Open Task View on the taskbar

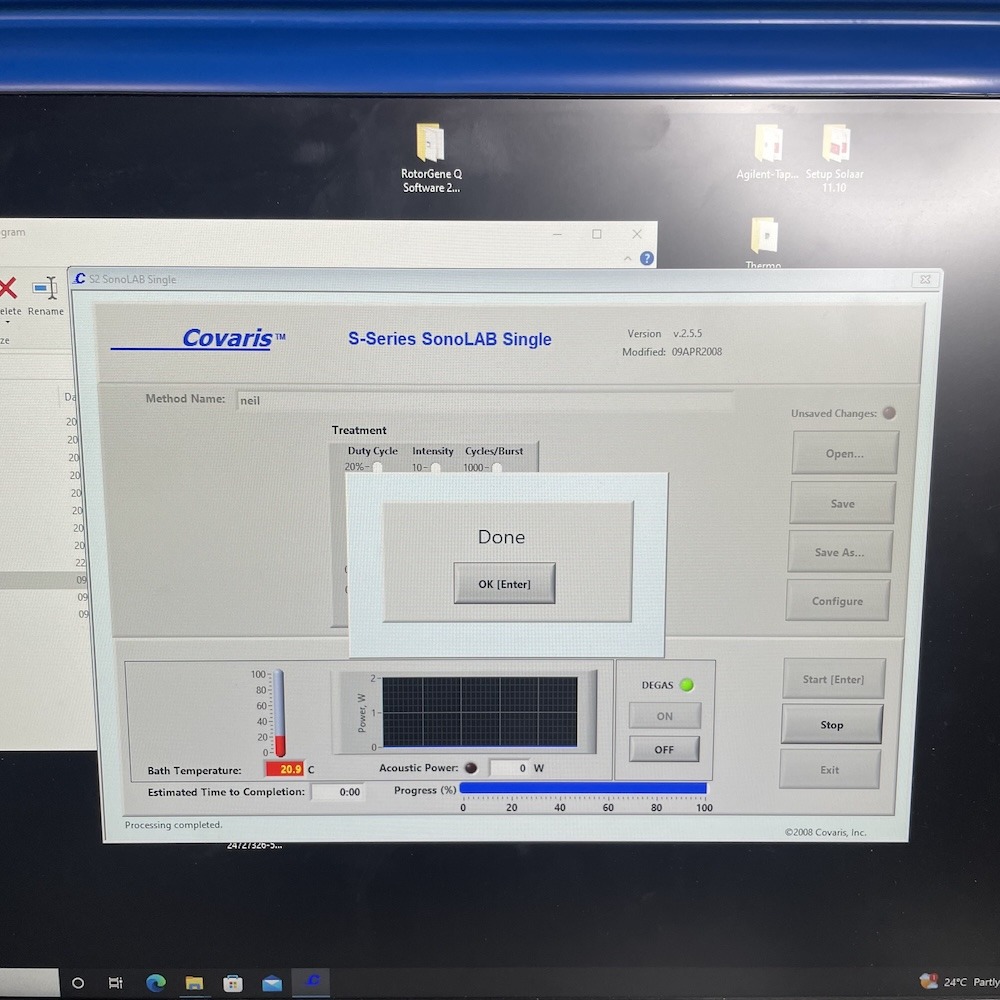(115, 983)
